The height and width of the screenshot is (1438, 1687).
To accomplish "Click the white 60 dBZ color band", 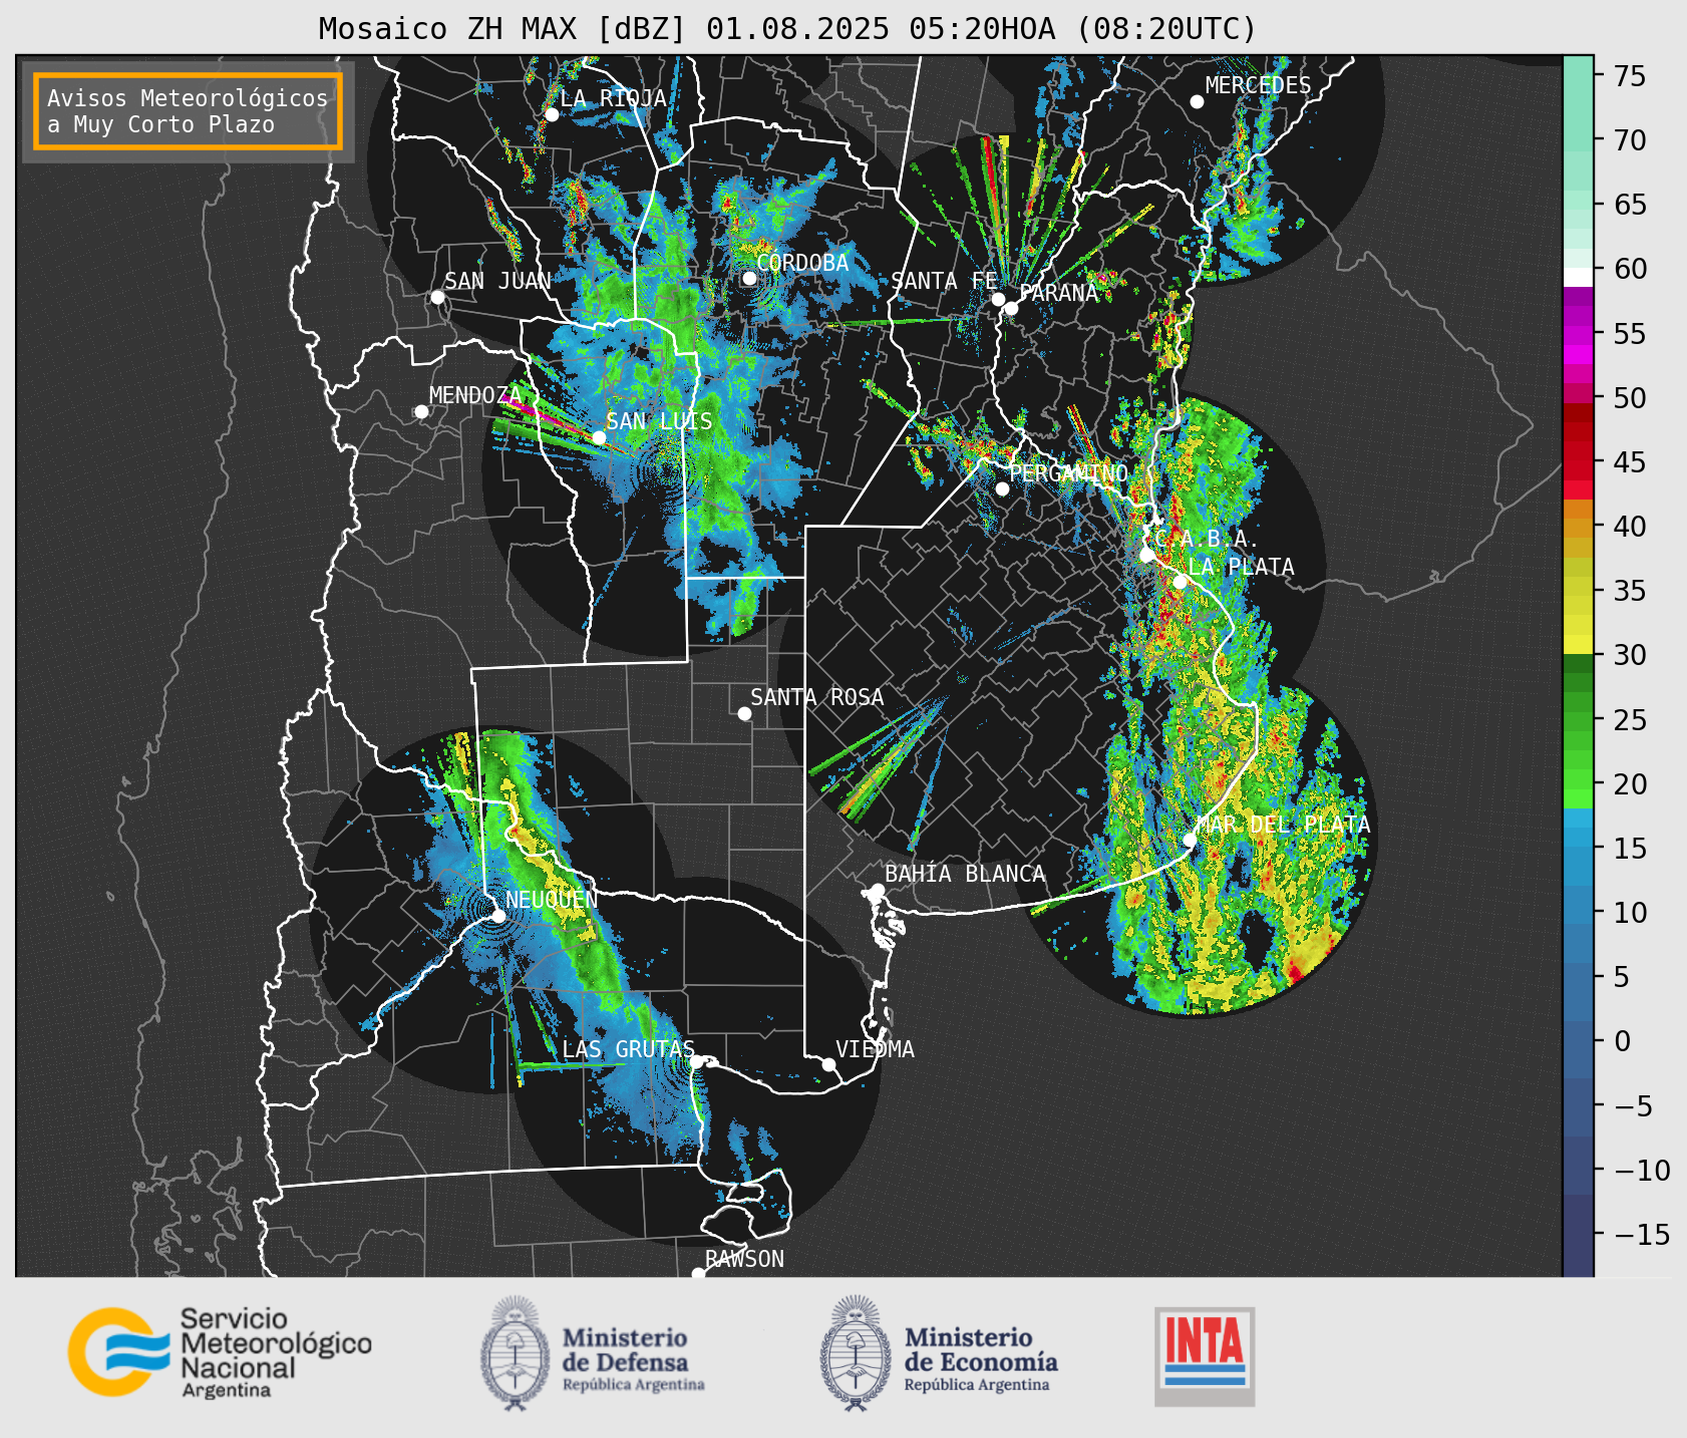I will [1577, 276].
